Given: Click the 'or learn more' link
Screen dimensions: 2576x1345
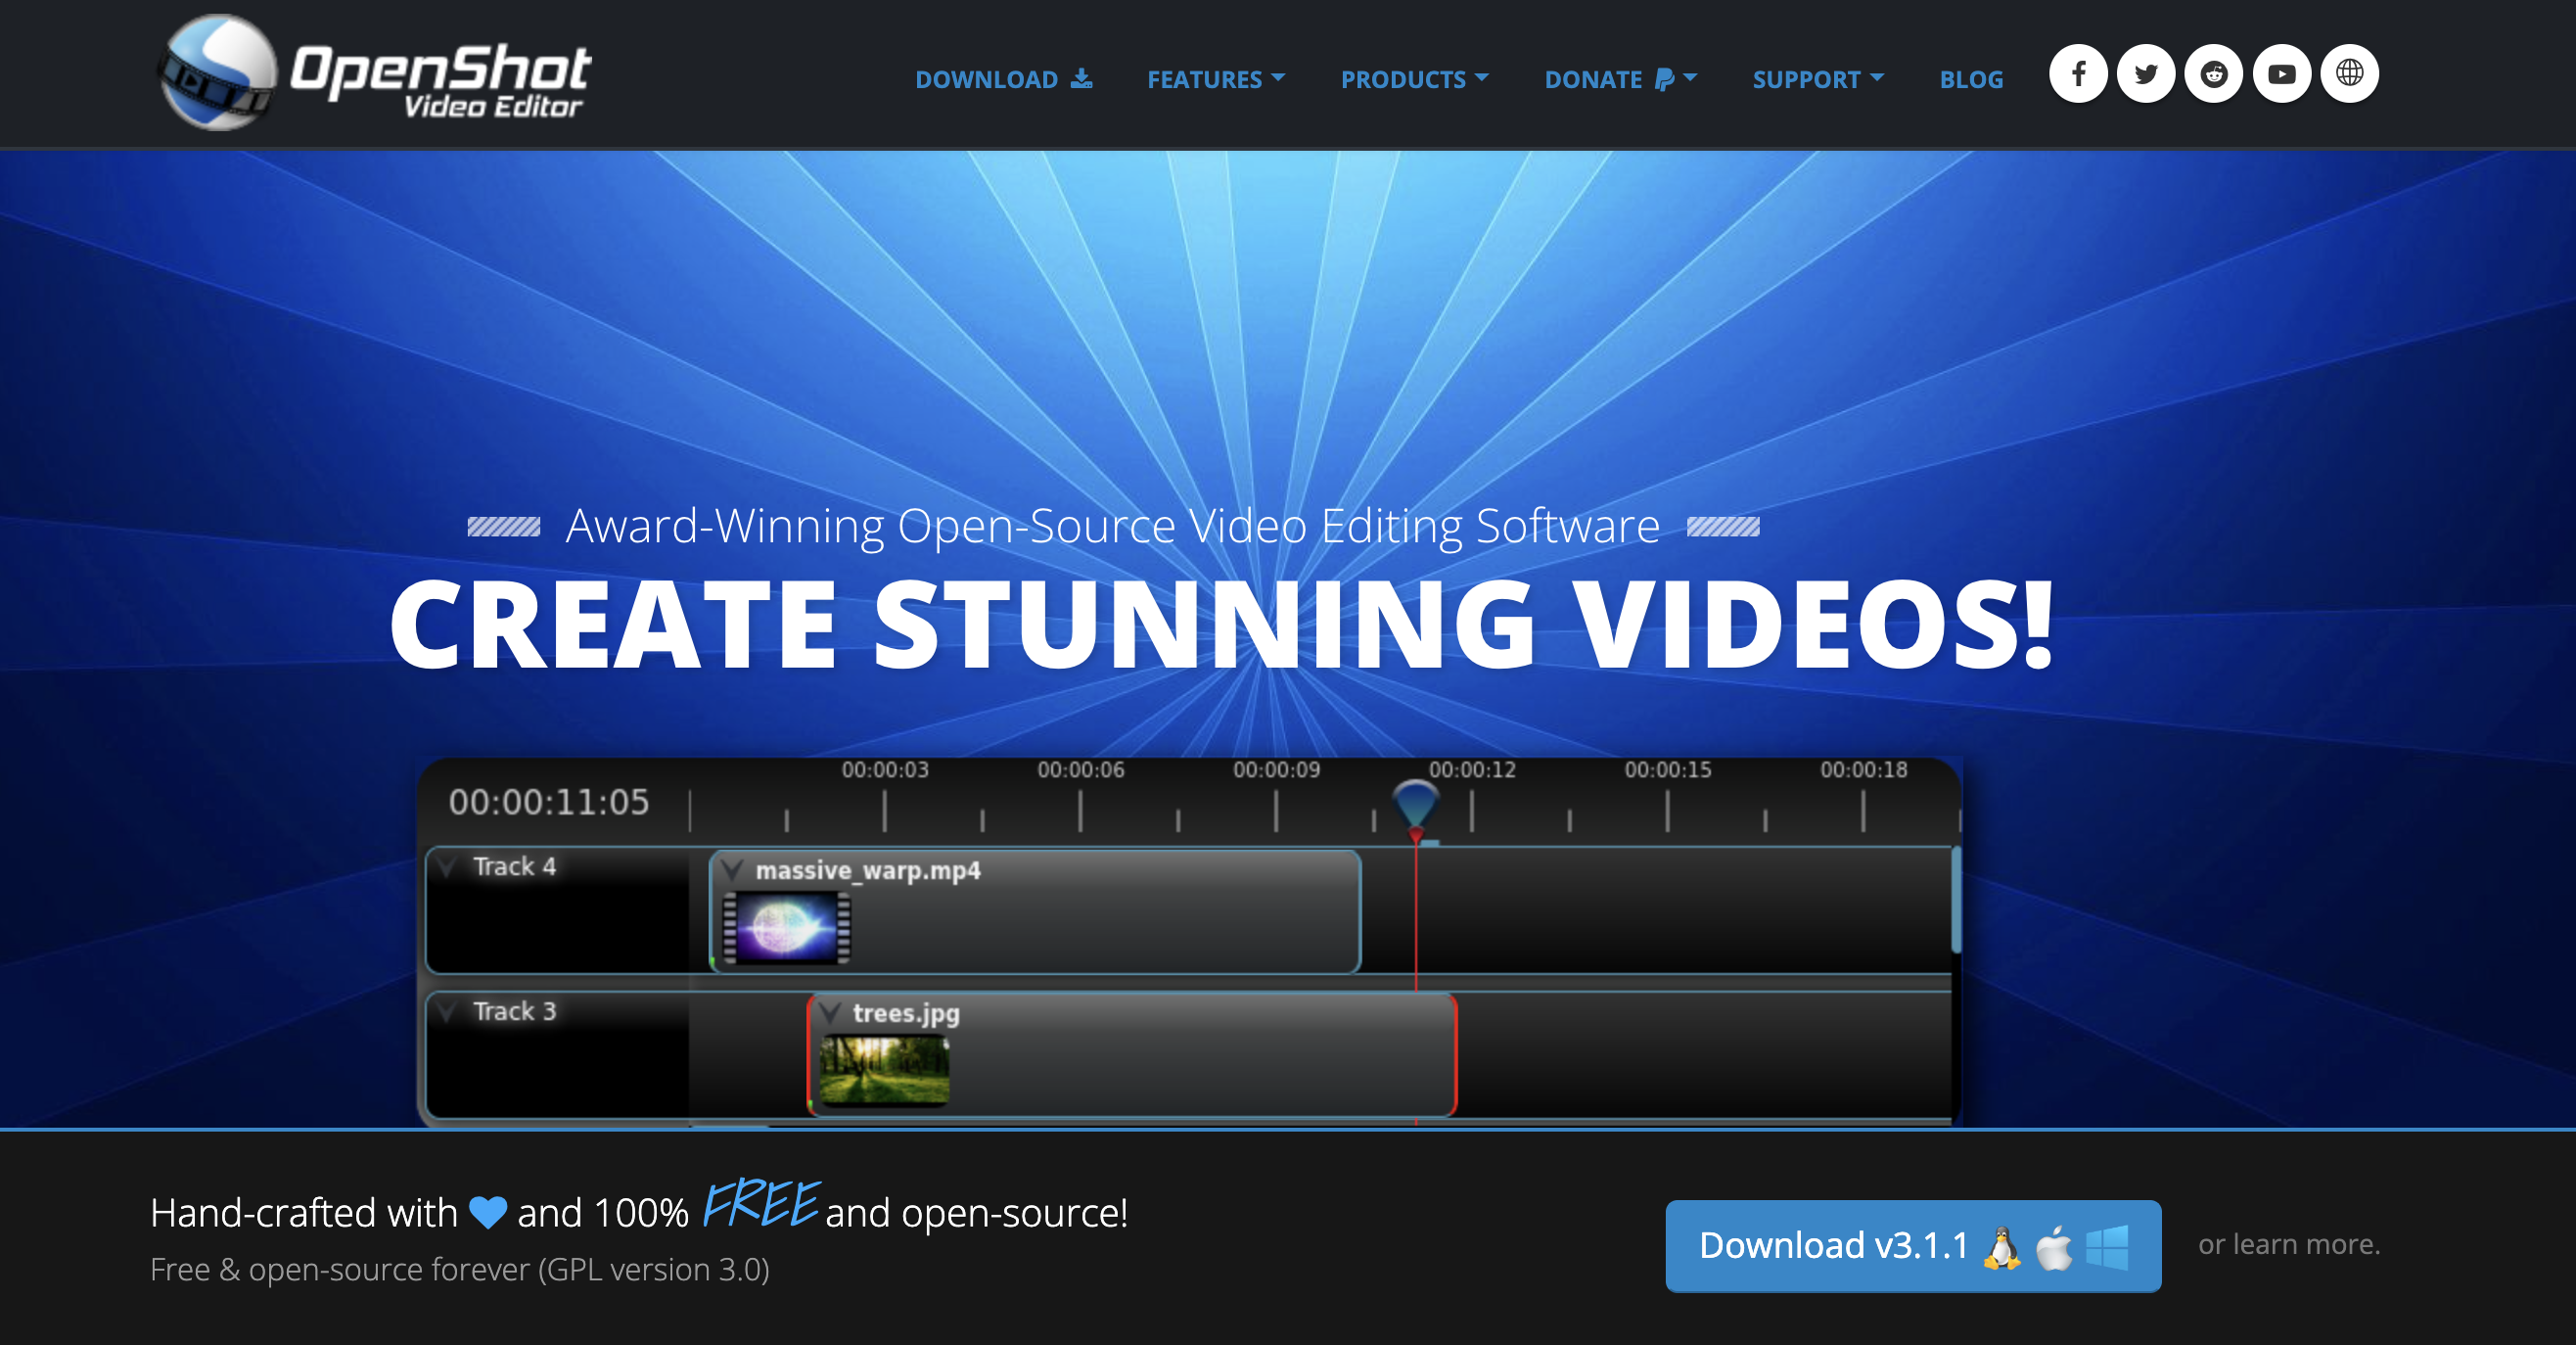Looking at the screenshot, I should click(x=2288, y=1244).
